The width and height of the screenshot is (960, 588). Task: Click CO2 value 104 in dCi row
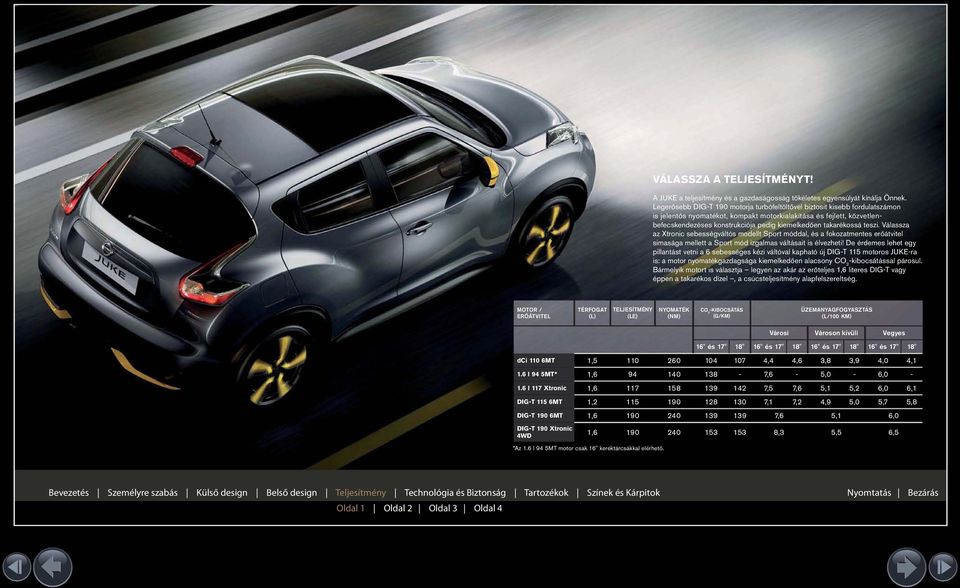pyautogui.click(x=711, y=361)
